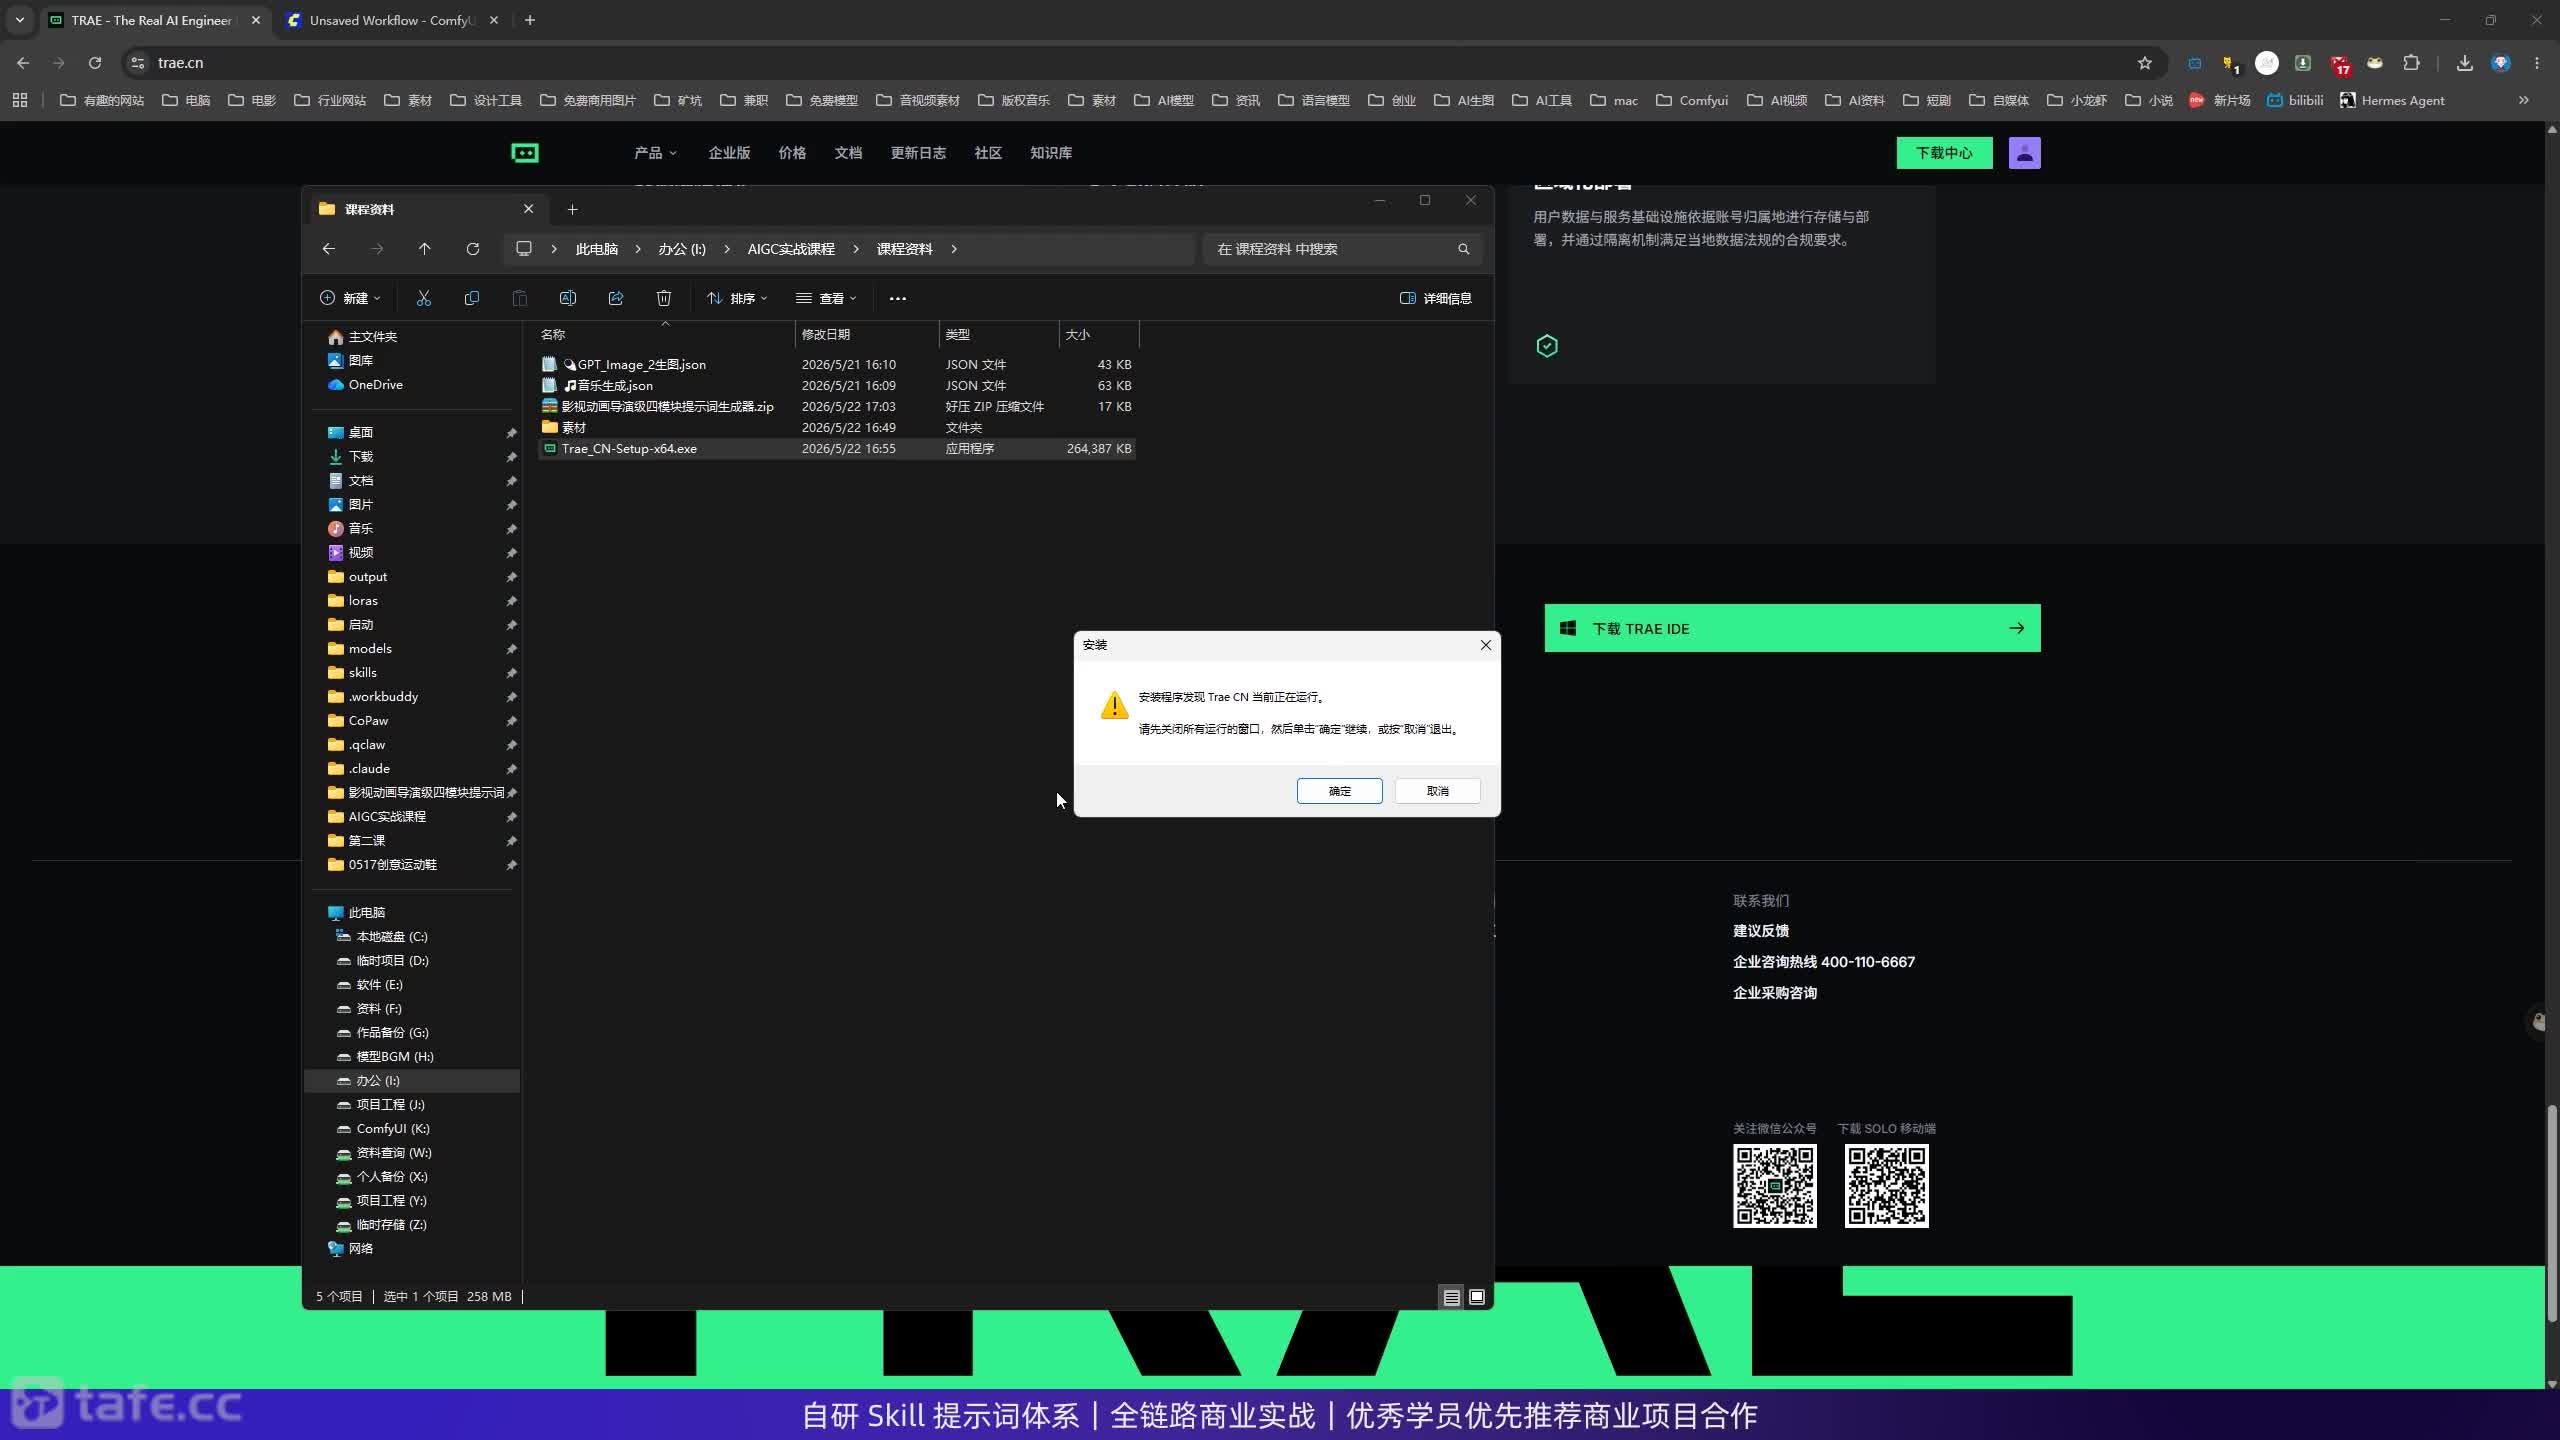Screen dimensions: 2560x1440
Task: Open 知识库 in Trae navigation
Action: pos(1051,153)
